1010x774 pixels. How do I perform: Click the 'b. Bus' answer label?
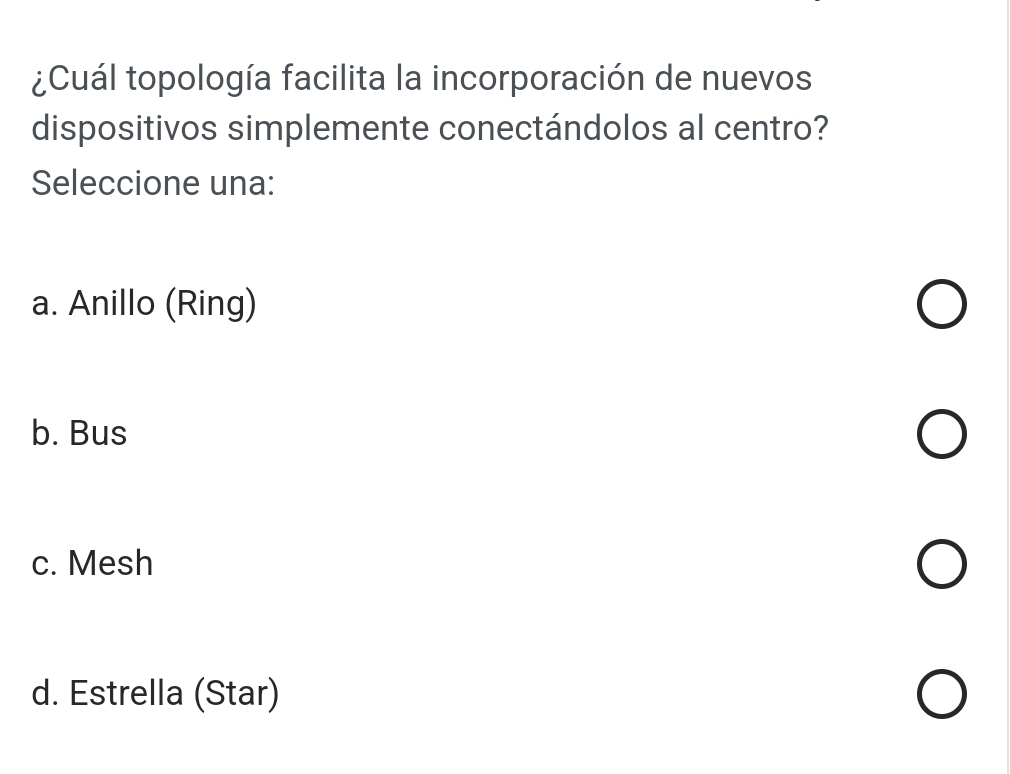coord(79,433)
